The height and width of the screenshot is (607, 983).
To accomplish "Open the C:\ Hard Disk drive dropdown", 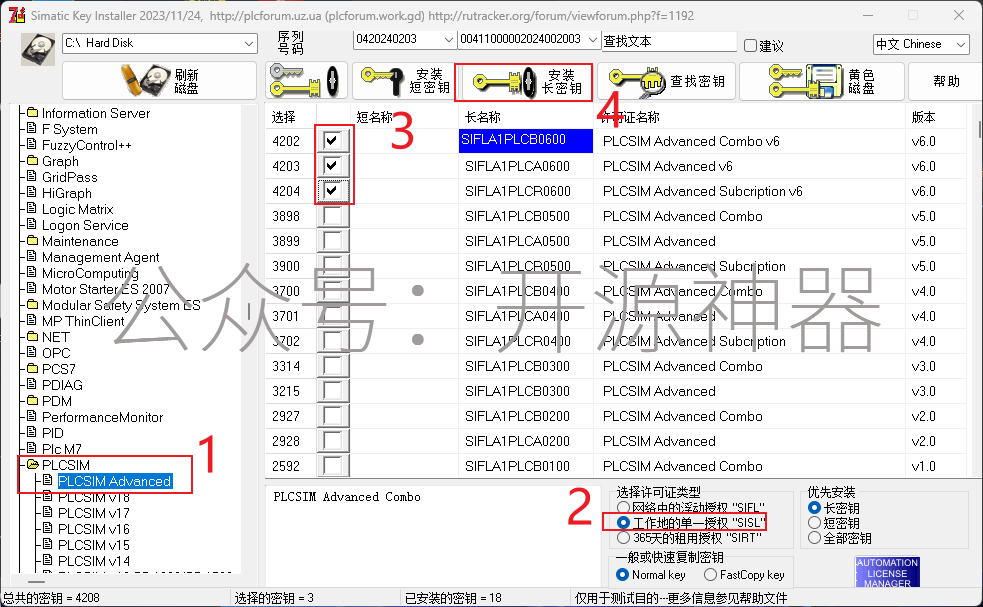I will [x=160, y=43].
